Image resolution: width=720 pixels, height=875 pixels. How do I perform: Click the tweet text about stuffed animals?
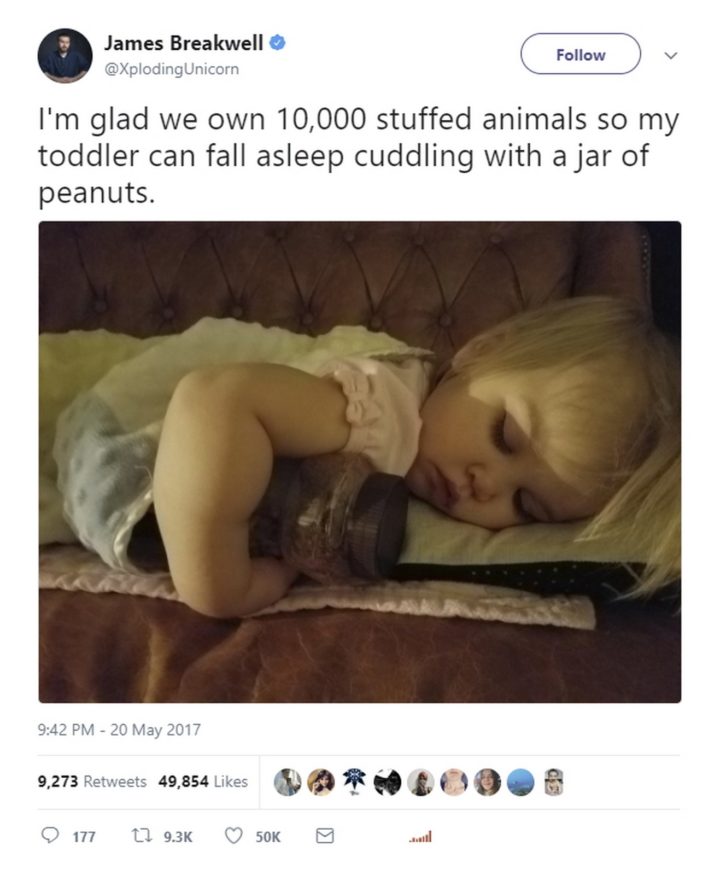click(358, 155)
